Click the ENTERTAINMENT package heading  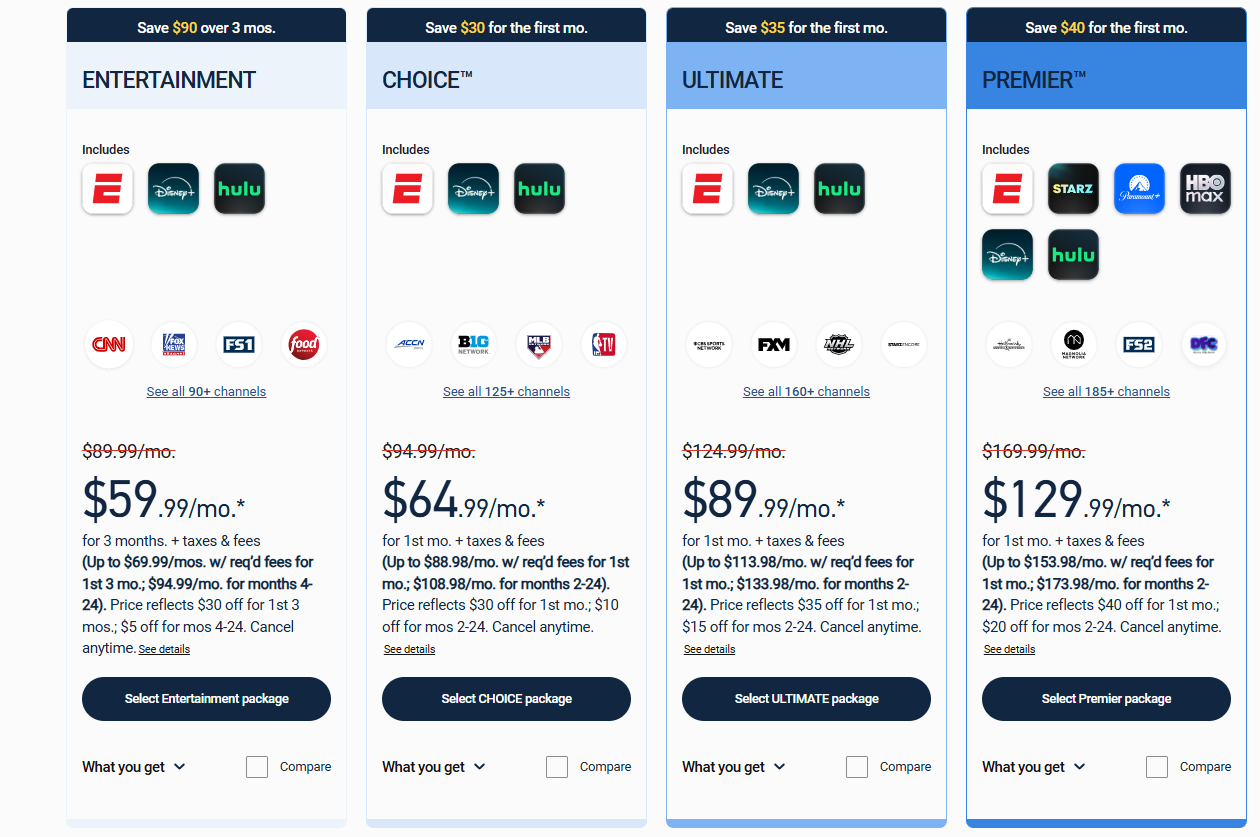[x=169, y=80]
